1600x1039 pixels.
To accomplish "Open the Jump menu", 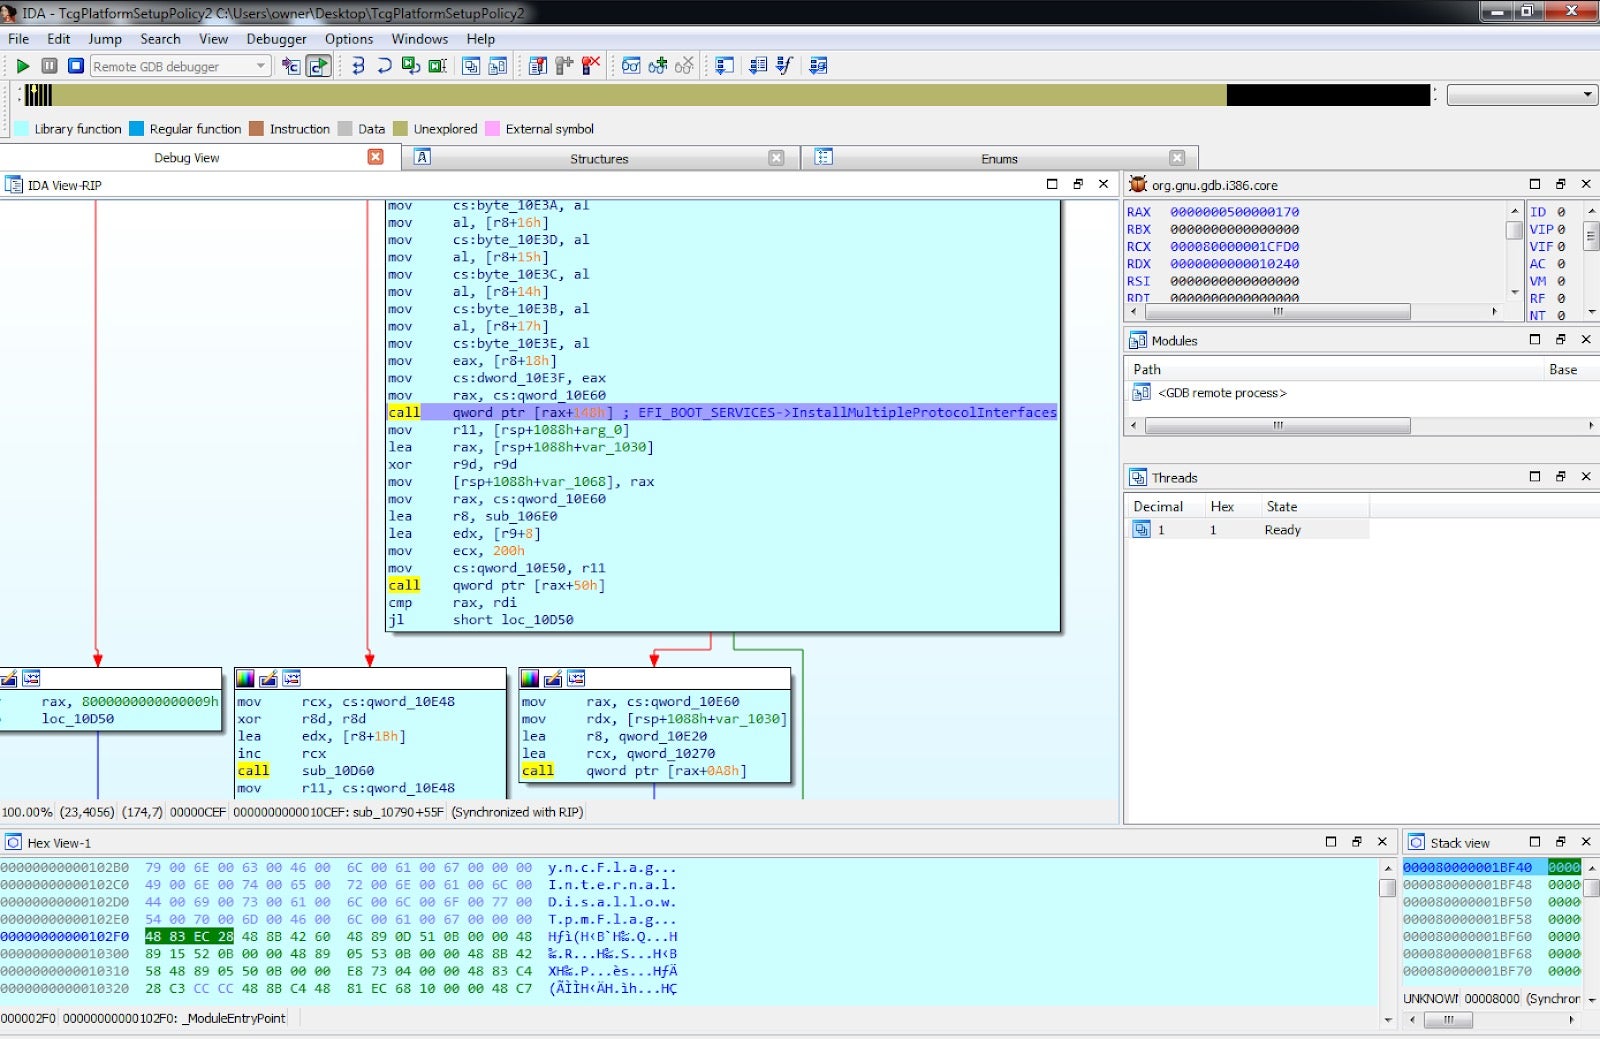I will point(105,39).
